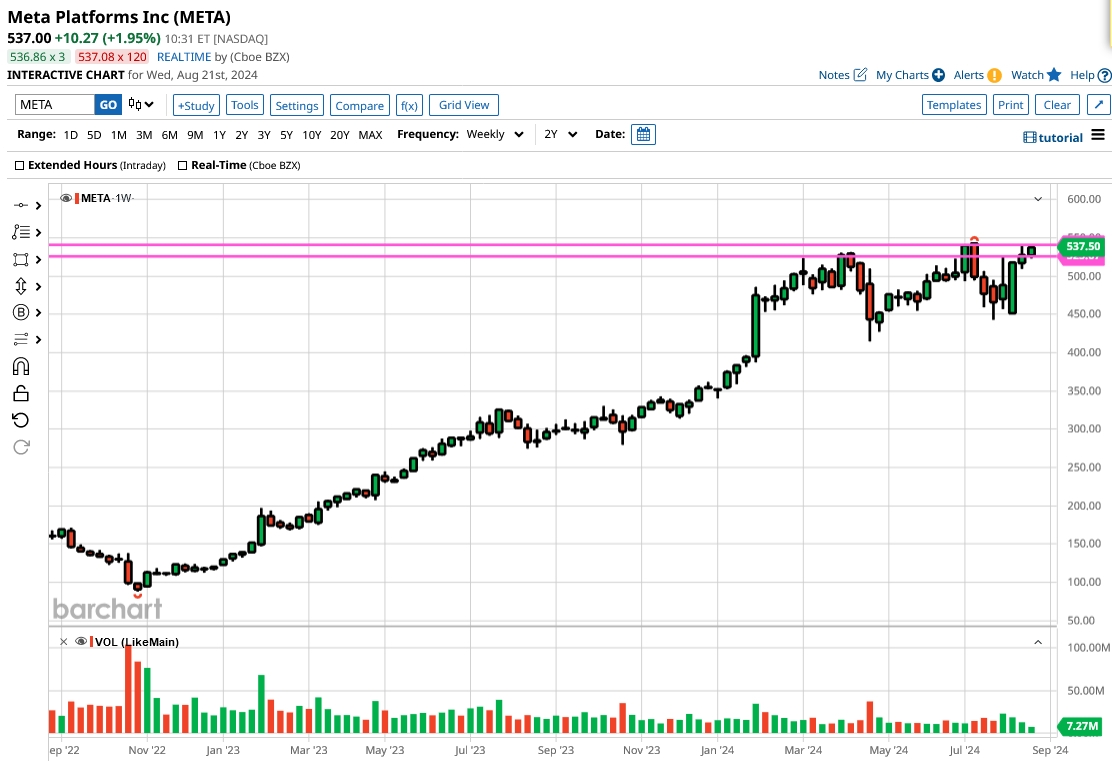The height and width of the screenshot is (764, 1112).
Task: Open the +Study button
Action: [196, 105]
